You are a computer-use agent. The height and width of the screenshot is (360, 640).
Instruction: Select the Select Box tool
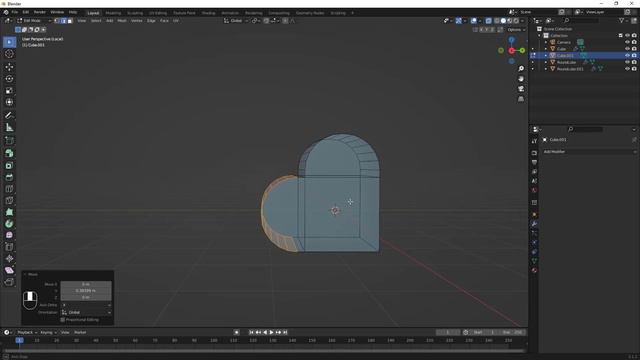click(9, 42)
